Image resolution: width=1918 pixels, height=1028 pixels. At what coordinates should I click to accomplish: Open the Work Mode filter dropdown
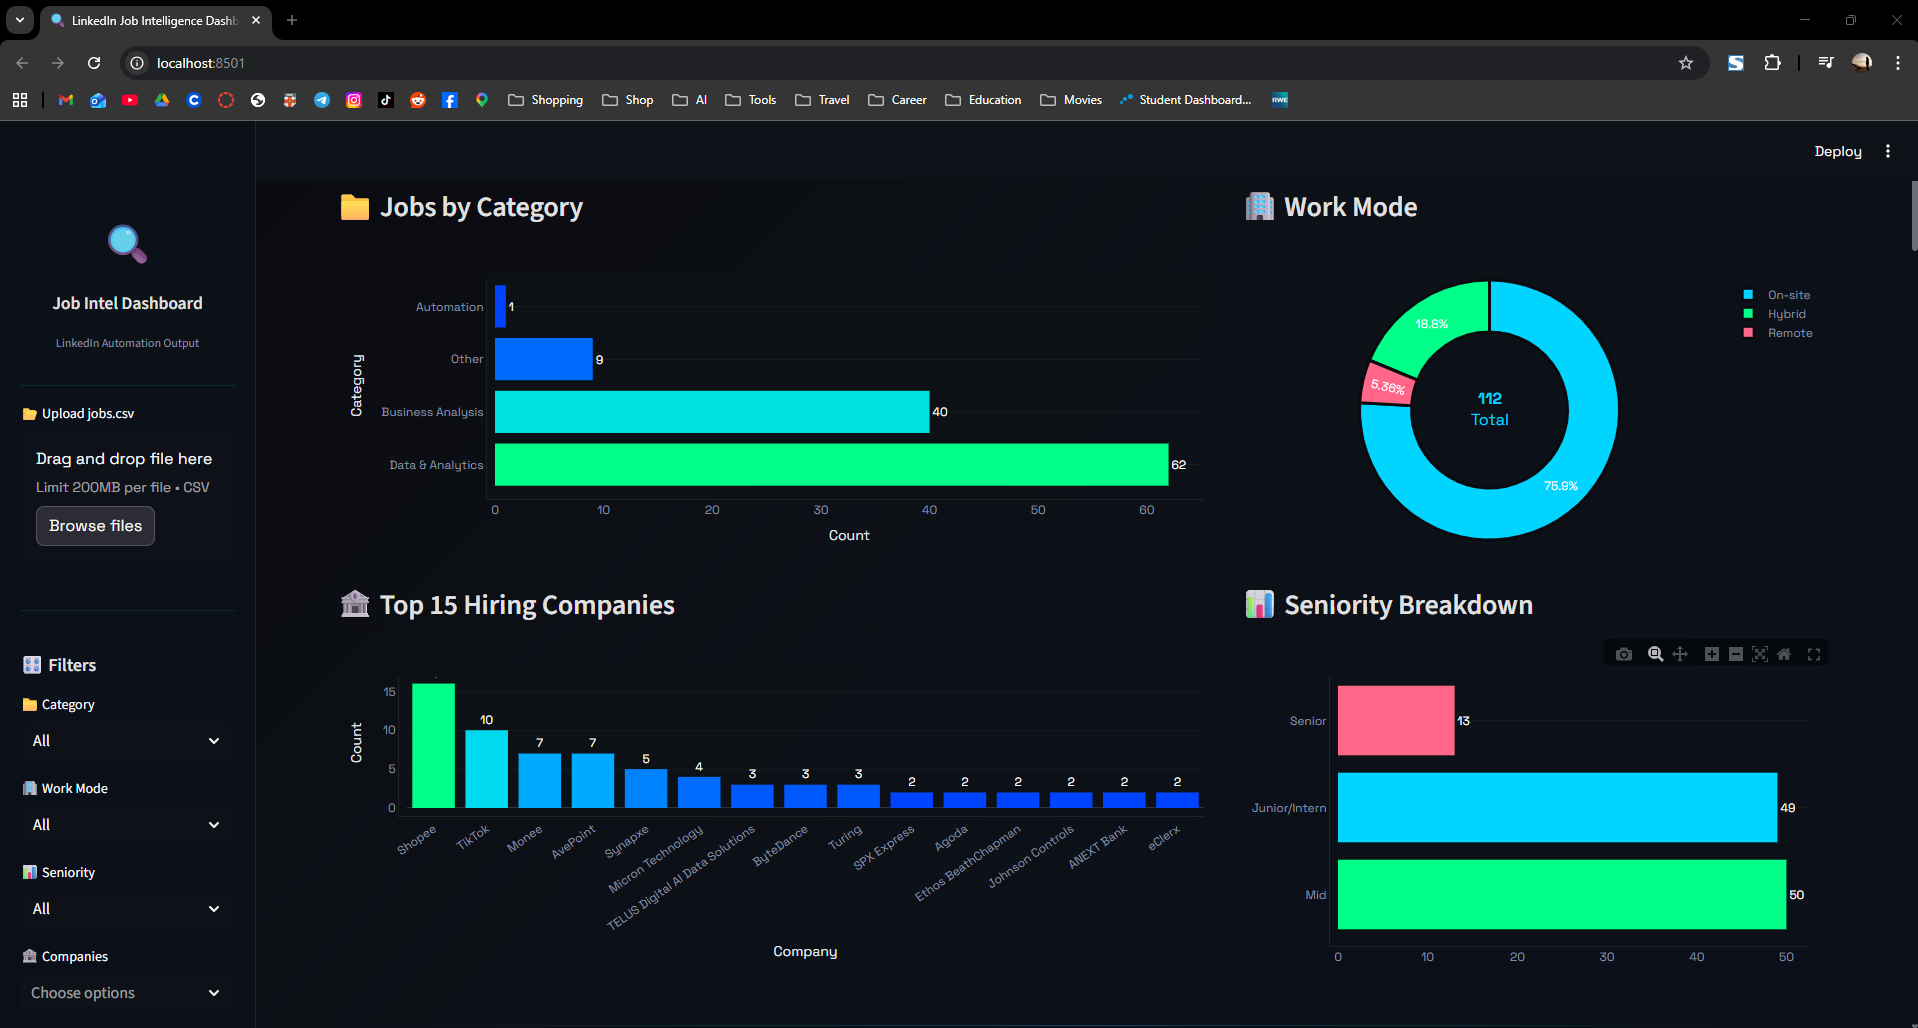click(127, 825)
